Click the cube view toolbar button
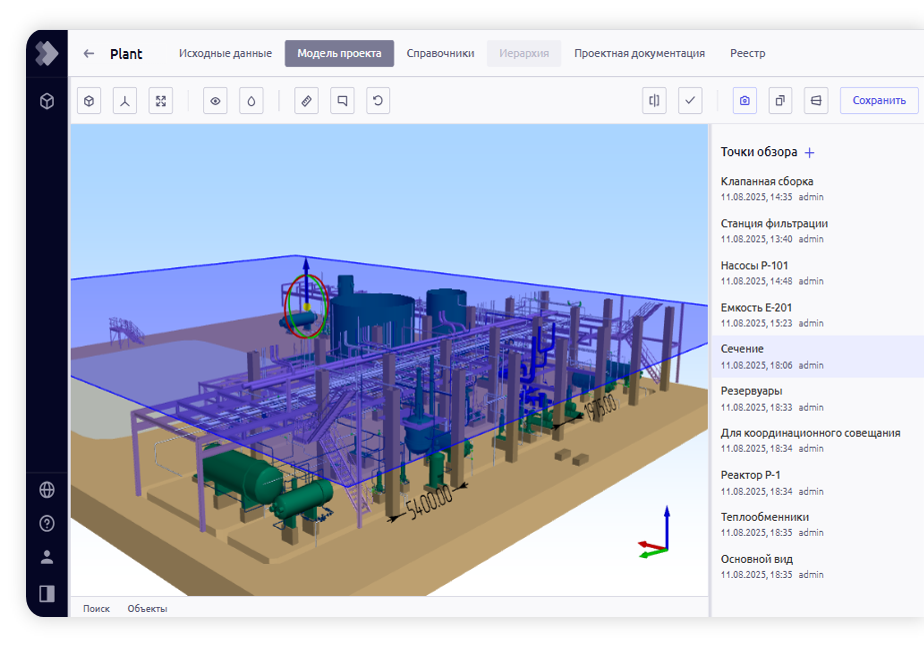Image resolution: width=924 pixels, height=646 pixels. 89,101
